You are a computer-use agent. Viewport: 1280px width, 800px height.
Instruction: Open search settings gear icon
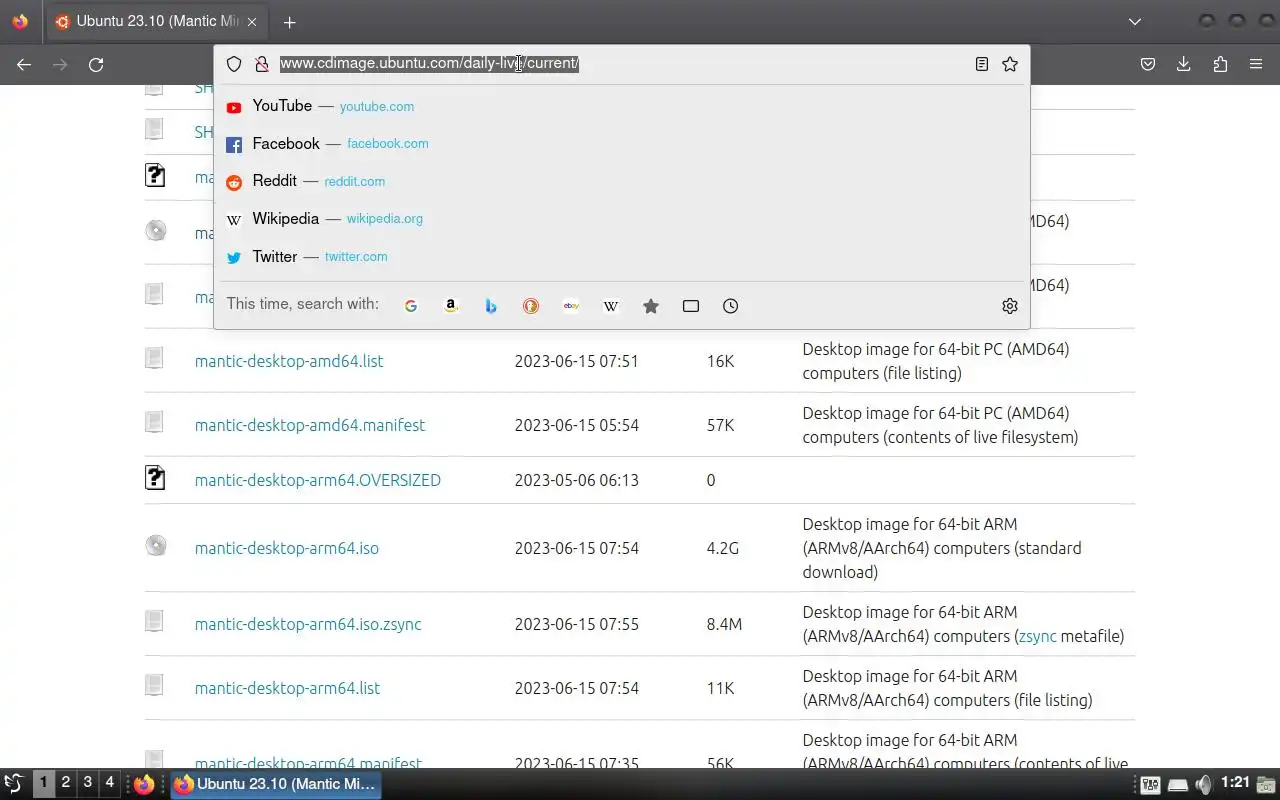[x=1010, y=306]
